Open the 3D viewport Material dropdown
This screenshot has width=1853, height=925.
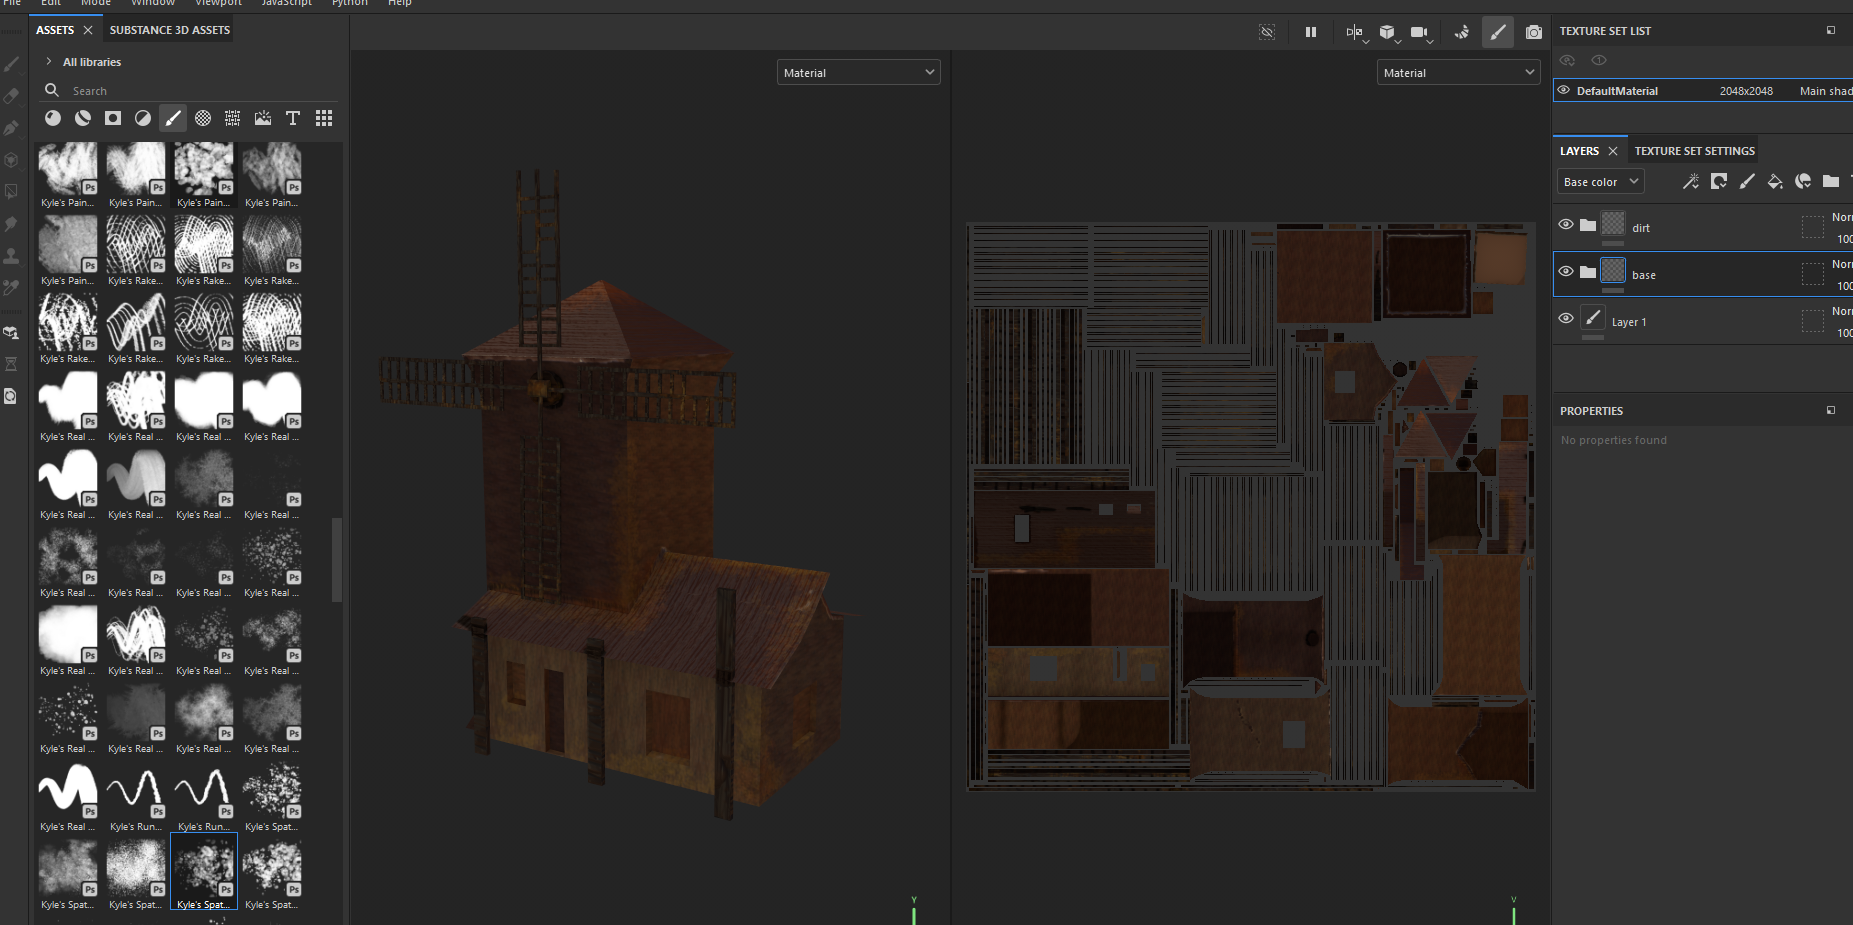click(x=858, y=73)
